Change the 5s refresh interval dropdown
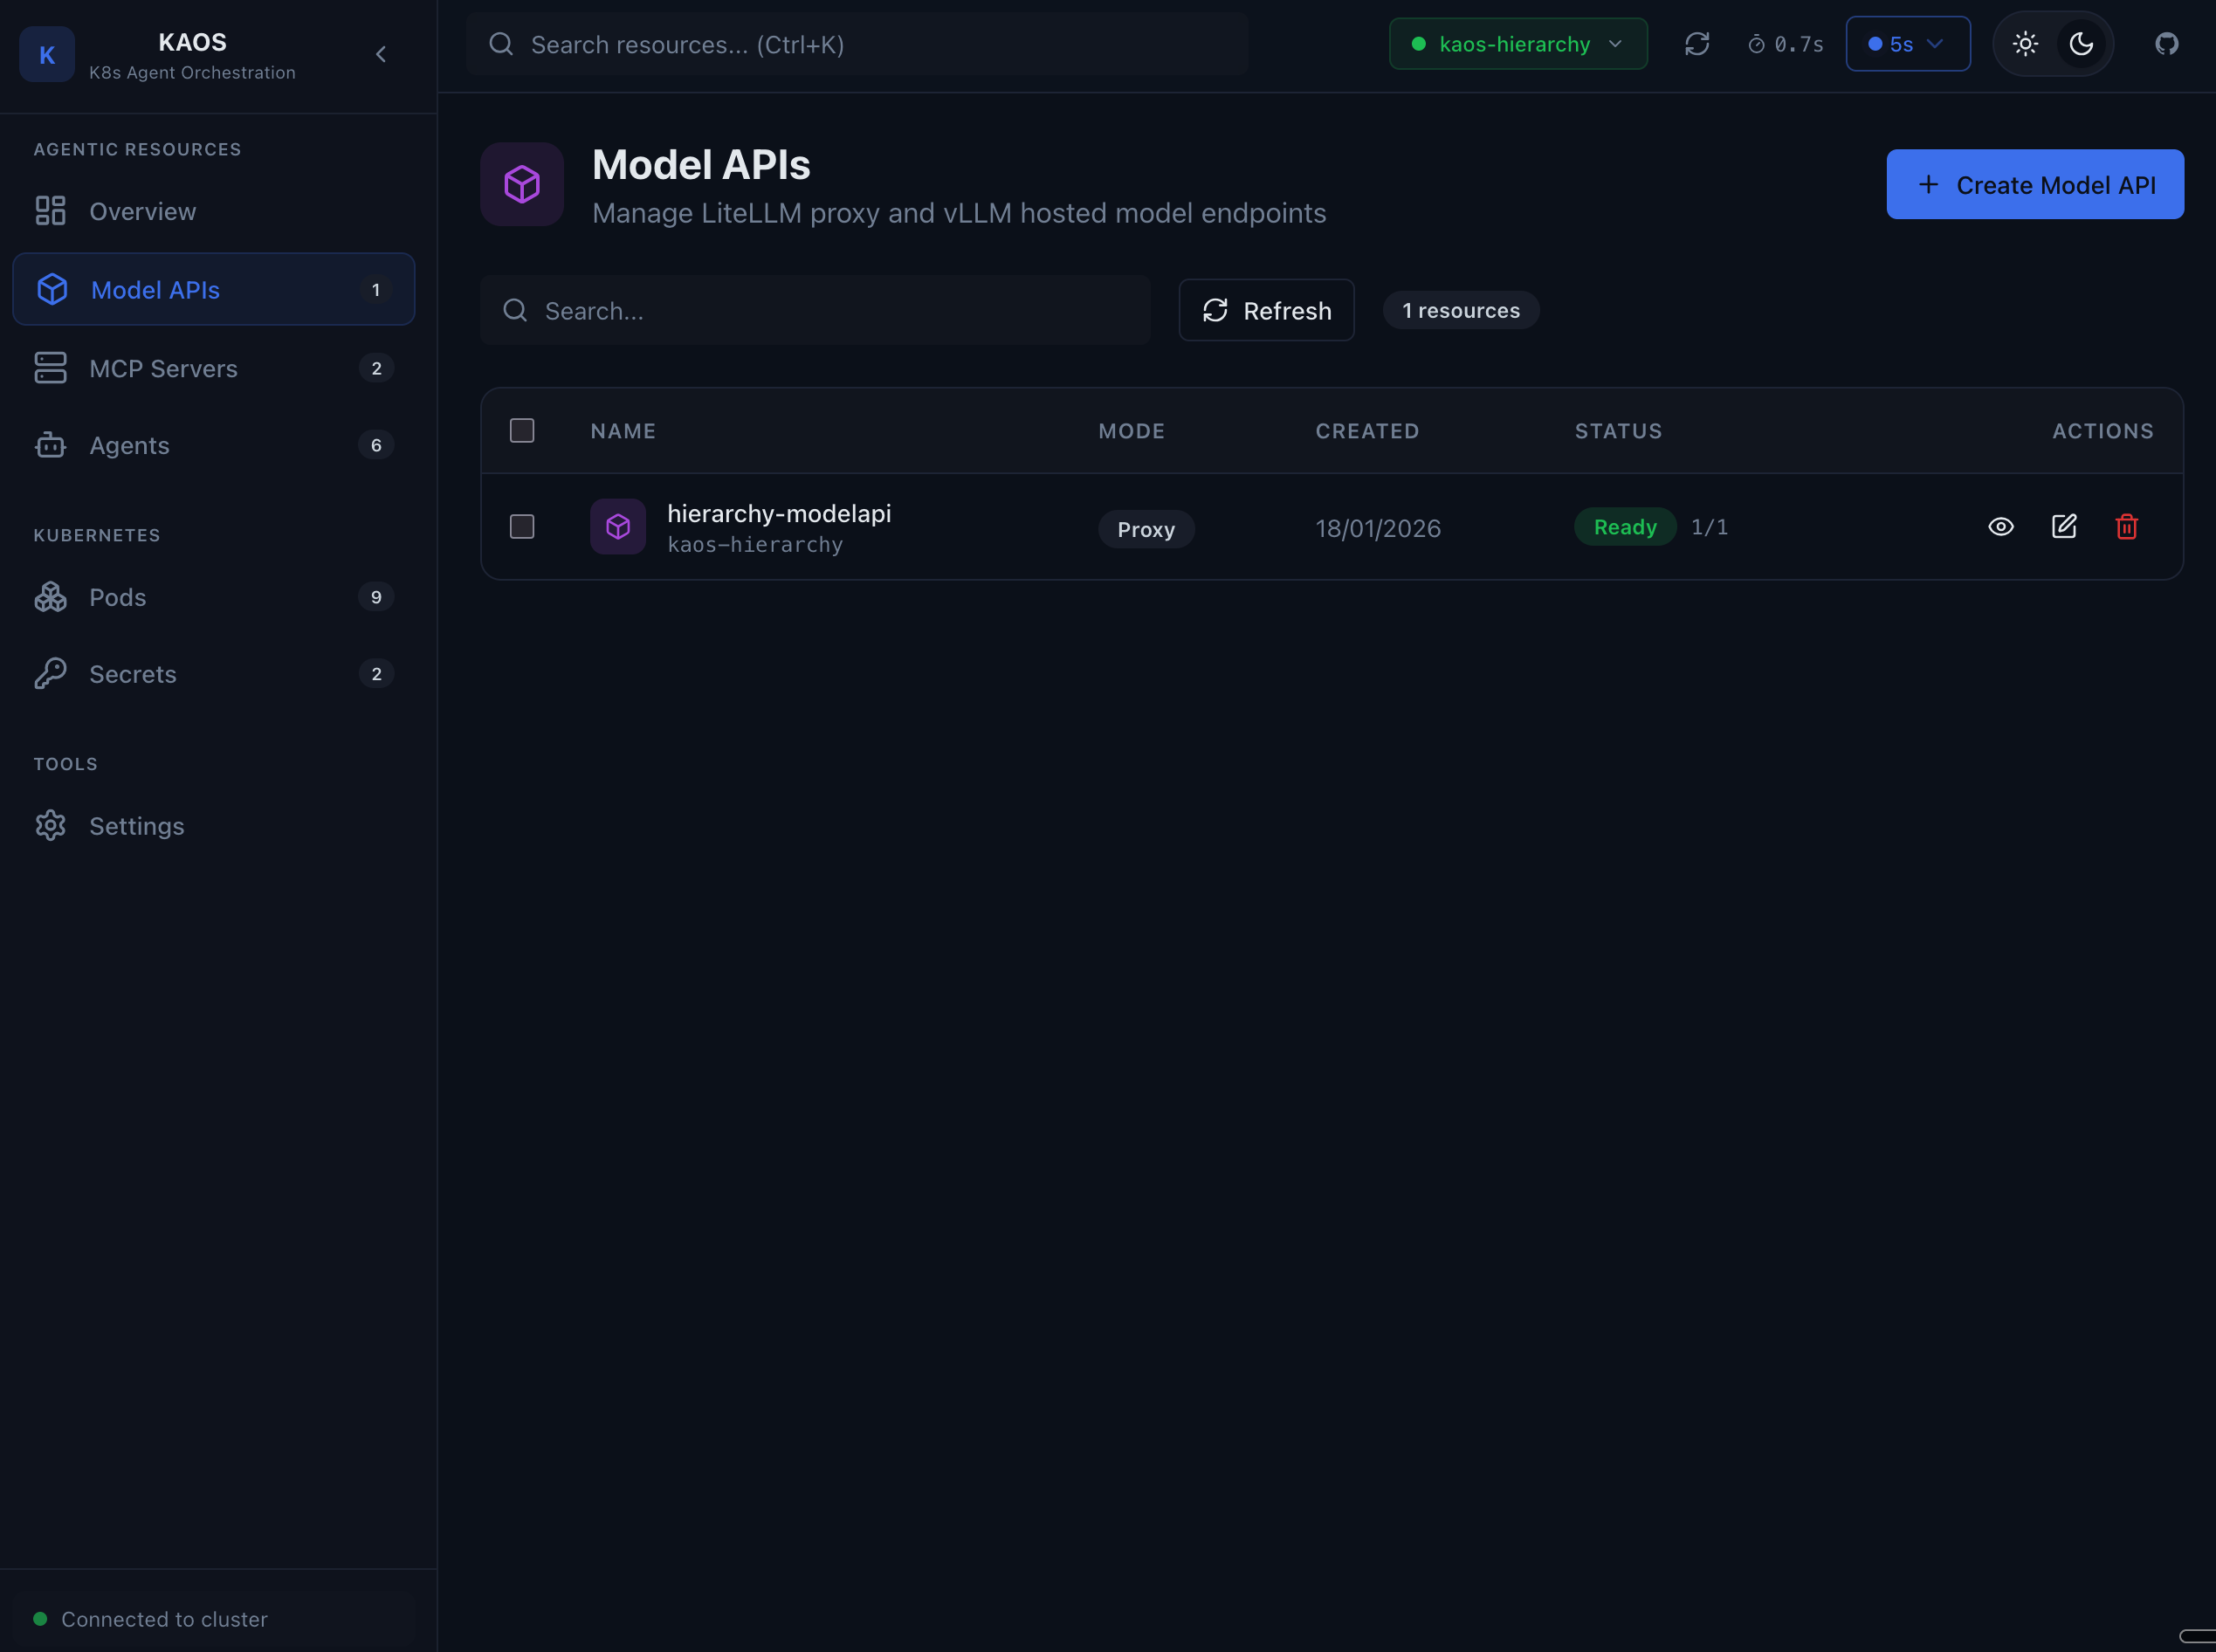This screenshot has height=1652, width=2216. [x=1907, y=43]
